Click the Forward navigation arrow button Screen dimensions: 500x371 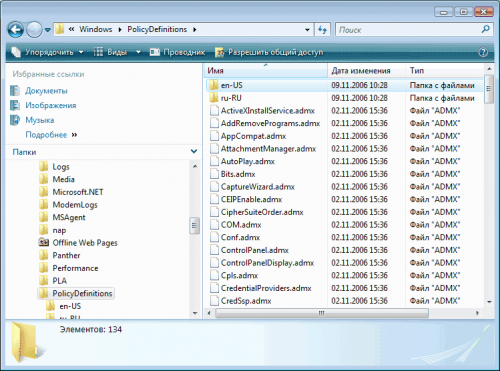(x=34, y=30)
